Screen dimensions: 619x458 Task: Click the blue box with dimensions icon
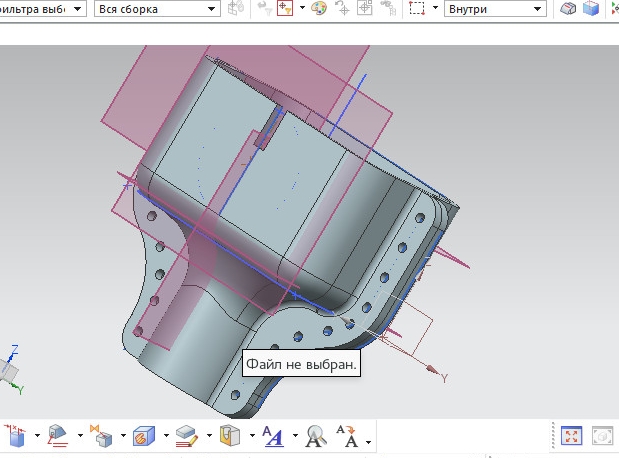coord(15,435)
